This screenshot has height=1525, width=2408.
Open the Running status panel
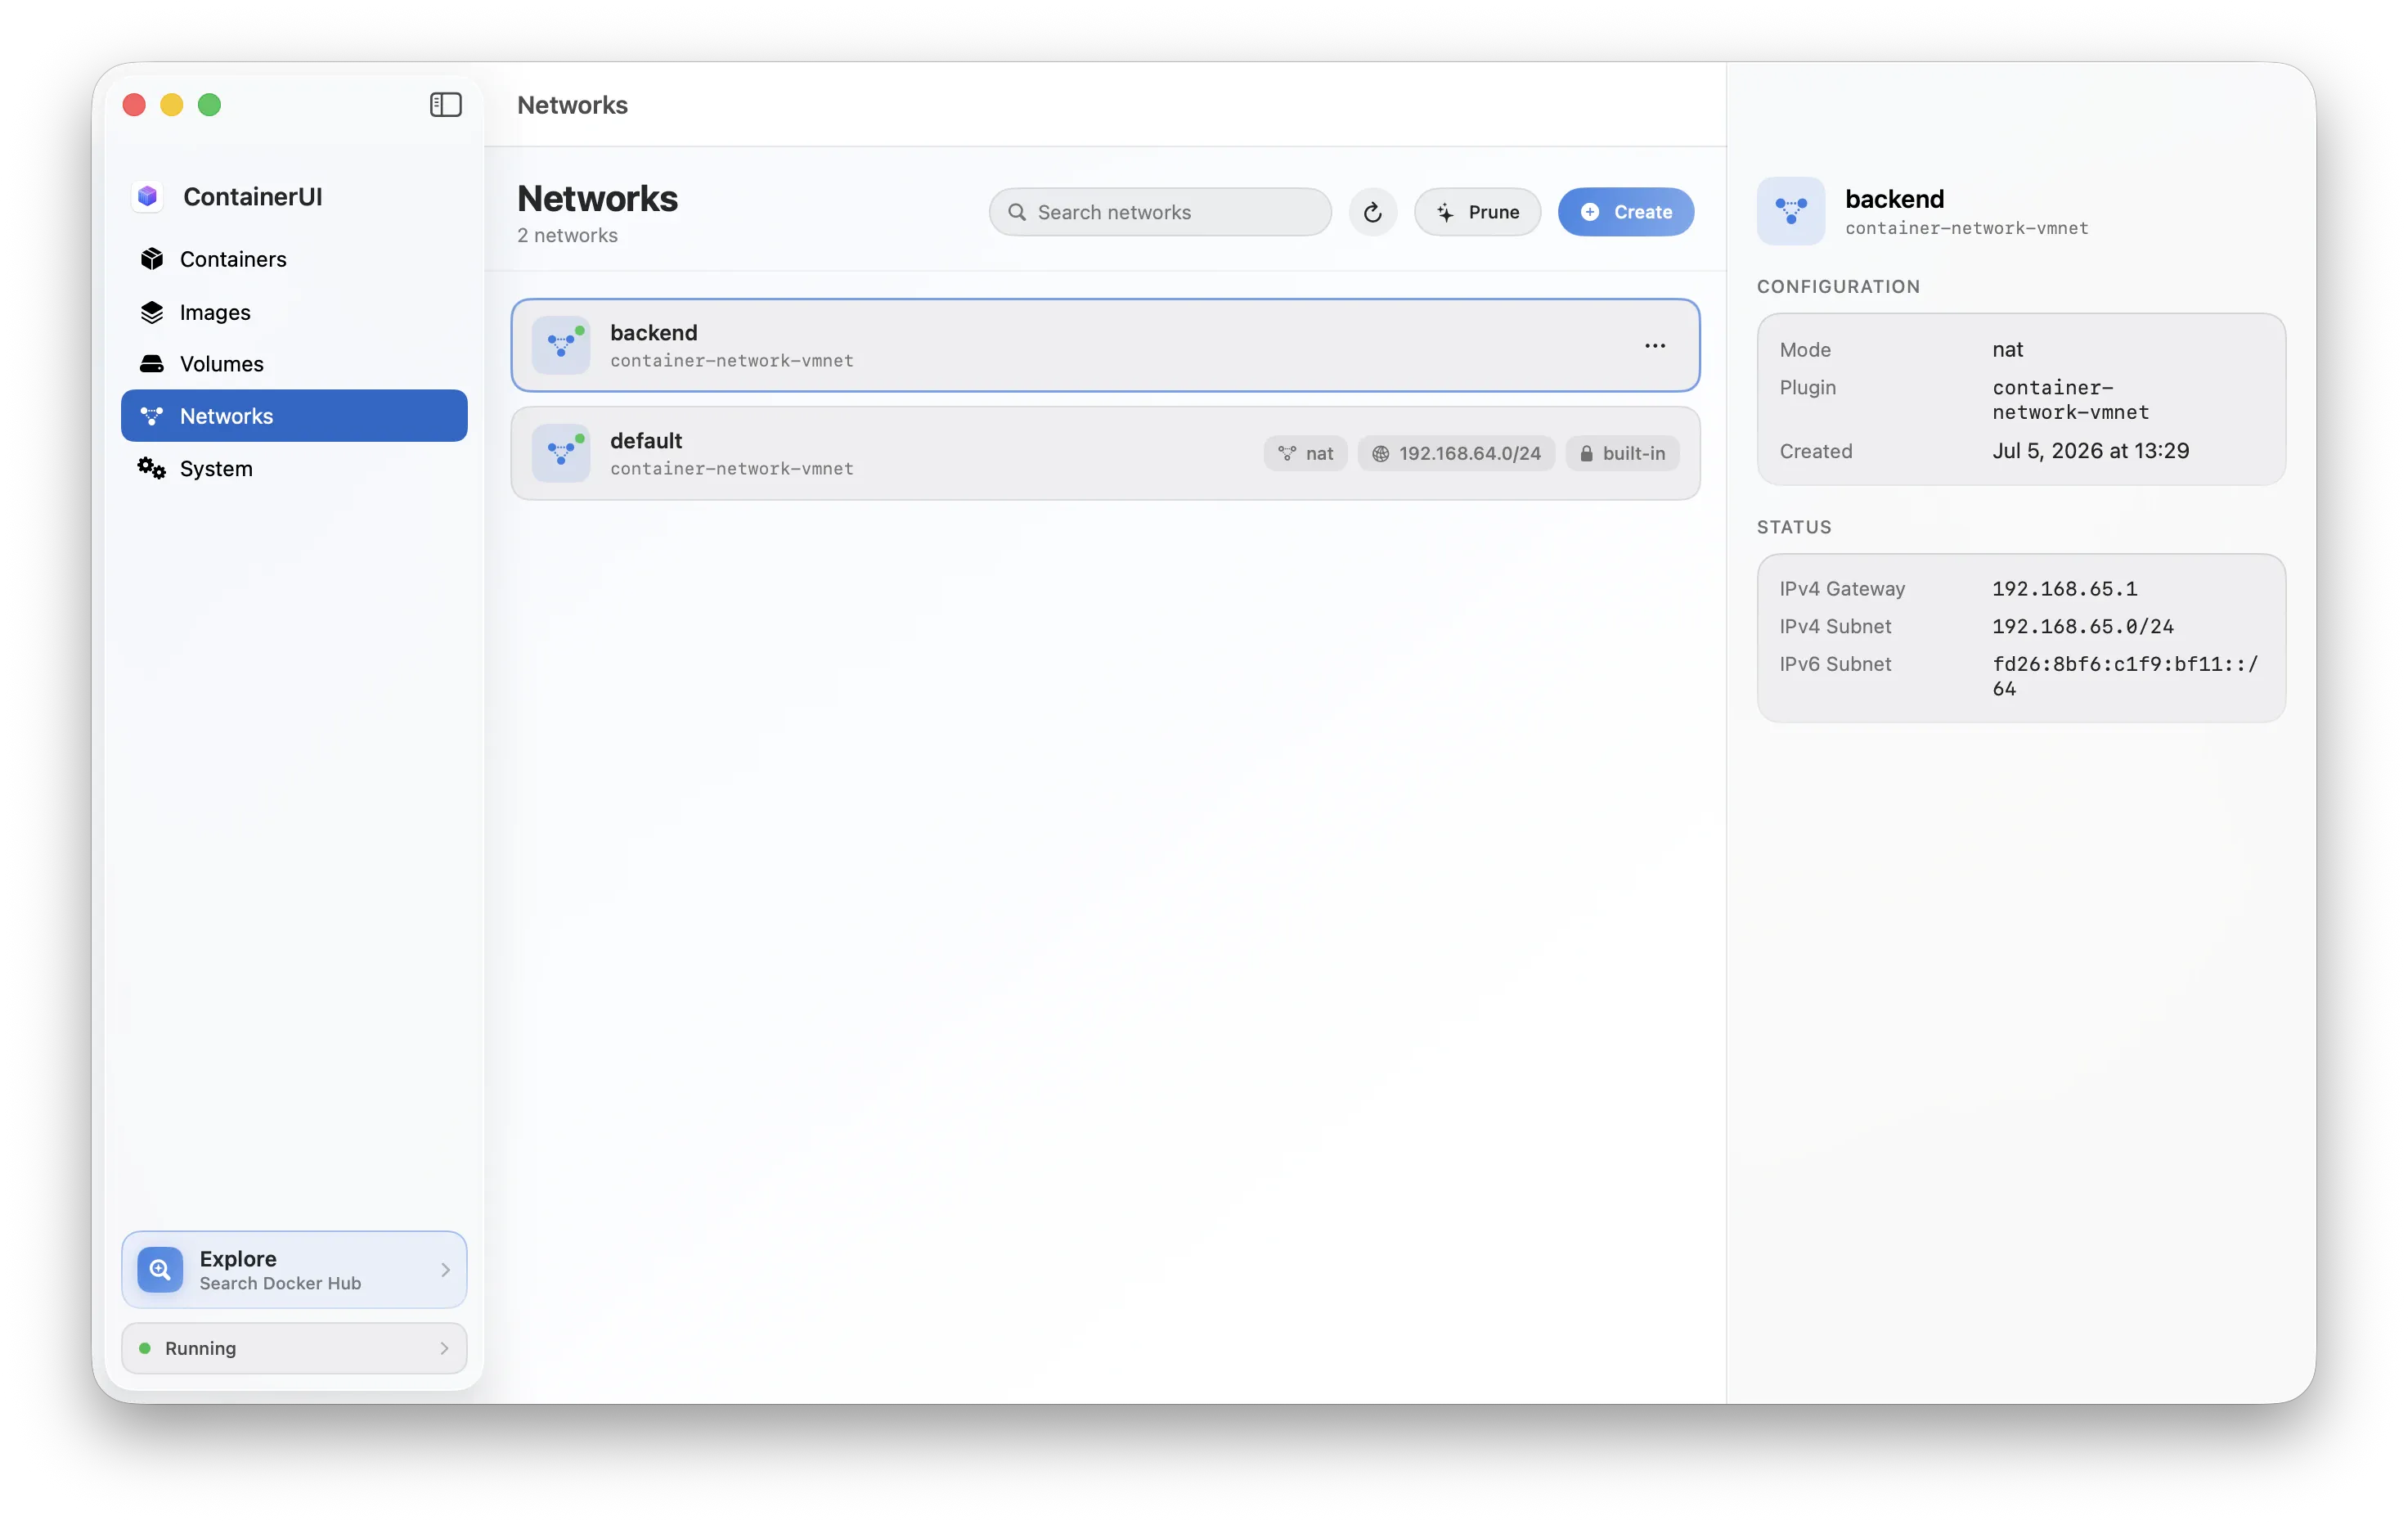[294, 1348]
